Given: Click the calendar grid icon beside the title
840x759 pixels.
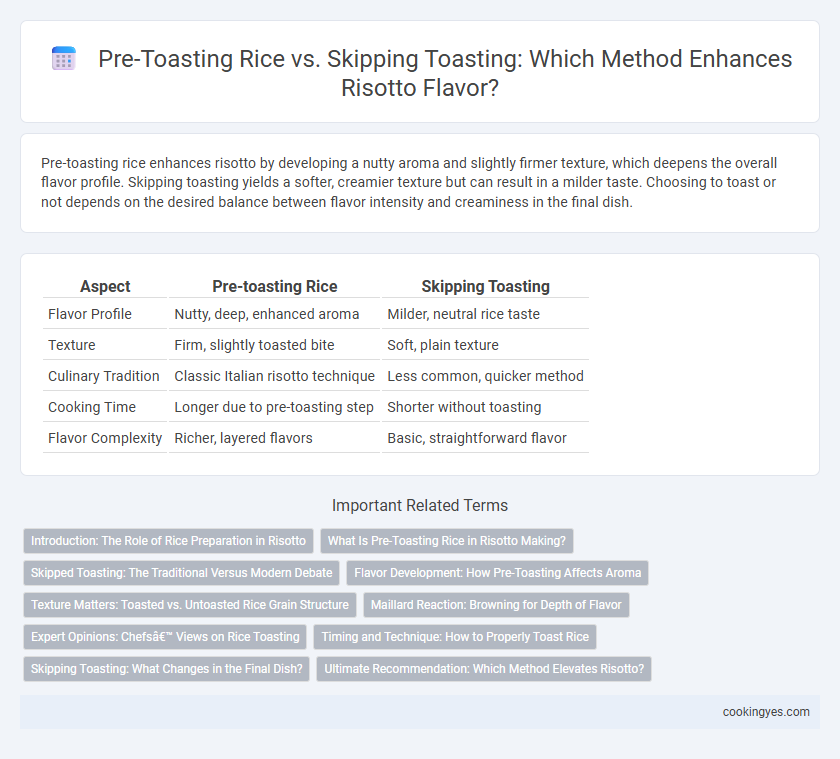Looking at the screenshot, I should tap(64, 58).
